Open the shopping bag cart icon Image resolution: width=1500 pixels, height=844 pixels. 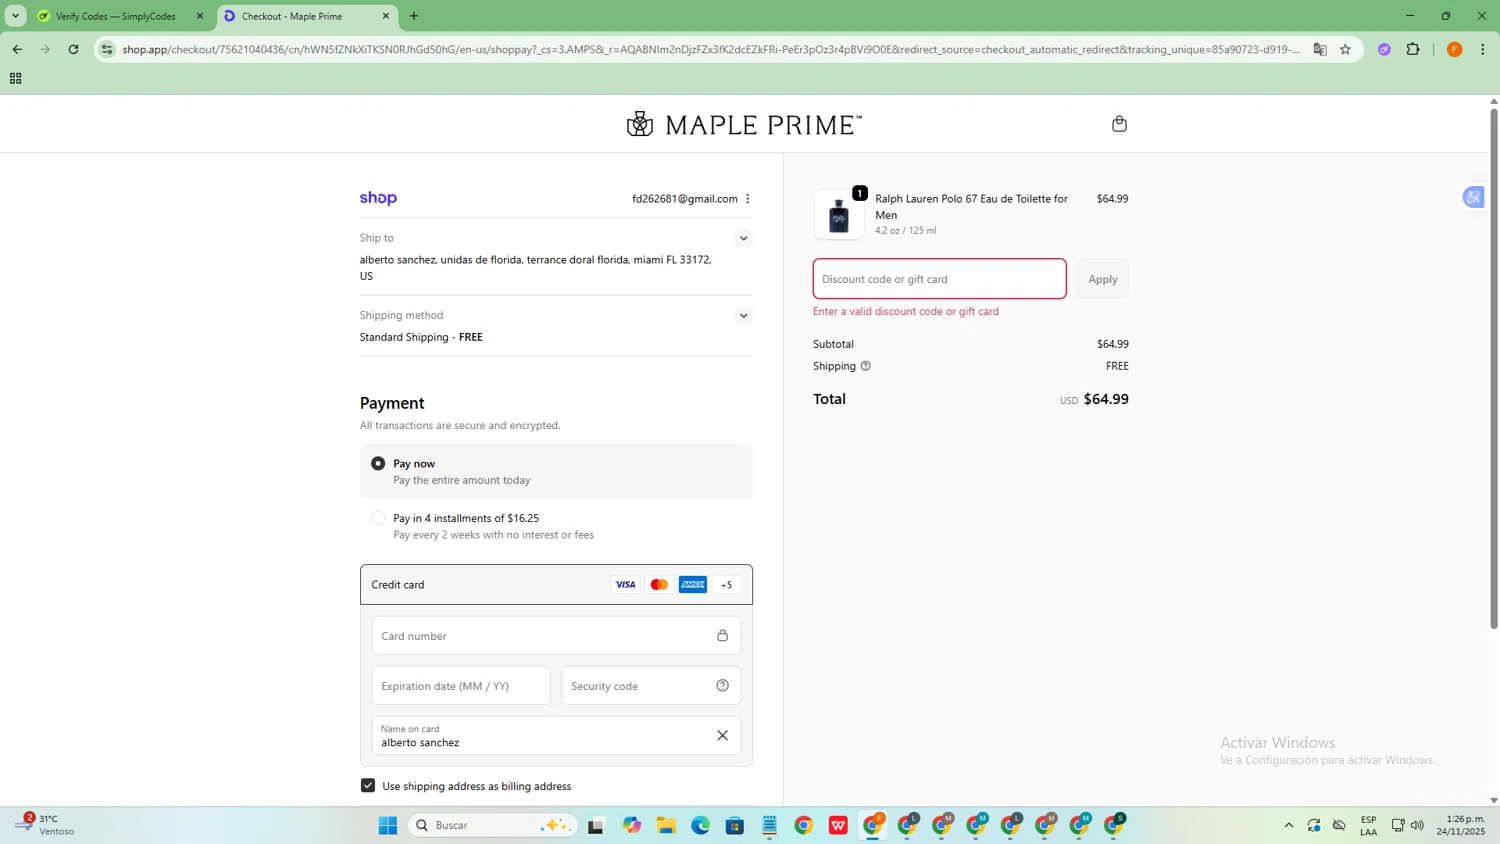(x=1119, y=124)
